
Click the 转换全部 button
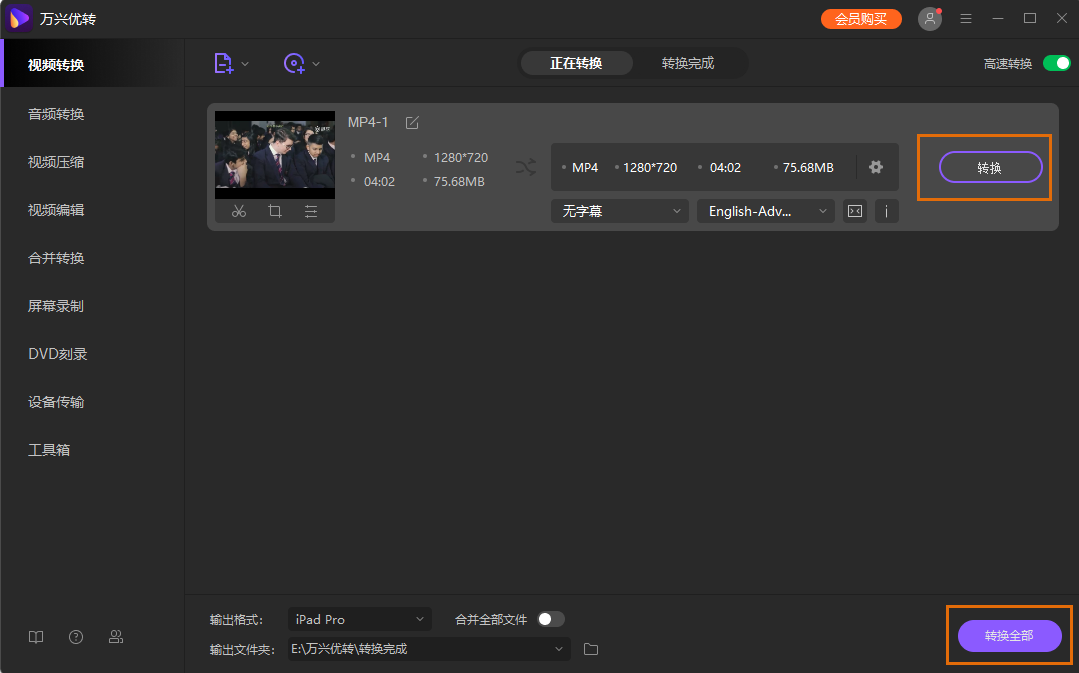1009,636
